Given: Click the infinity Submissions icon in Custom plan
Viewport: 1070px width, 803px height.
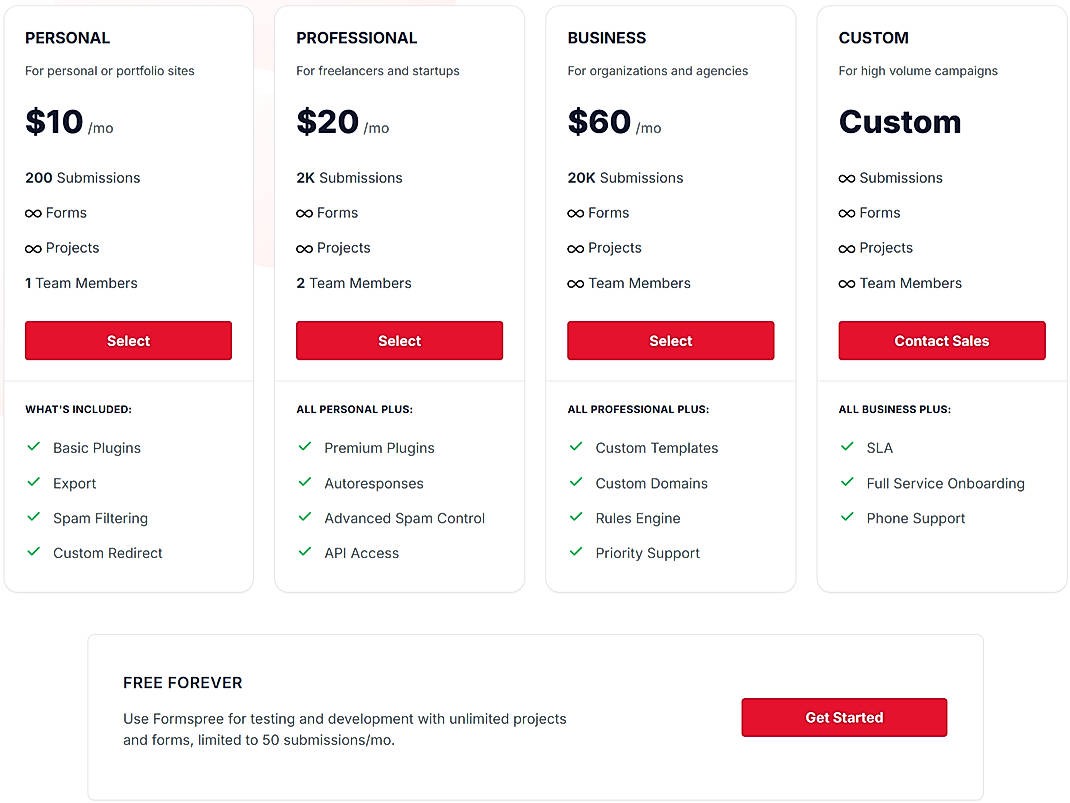Looking at the screenshot, I should (846, 177).
